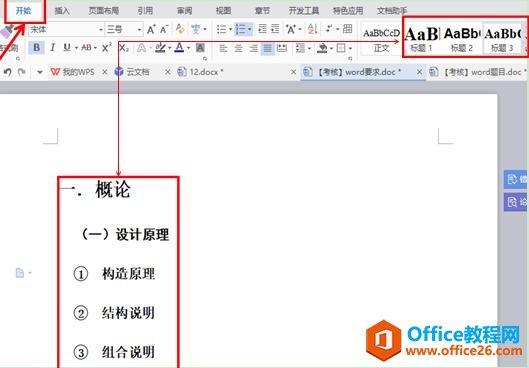Open strikethrough options dropdown arrow
Image resolution: width=529 pixels, height=368 pixels.
tap(95, 48)
